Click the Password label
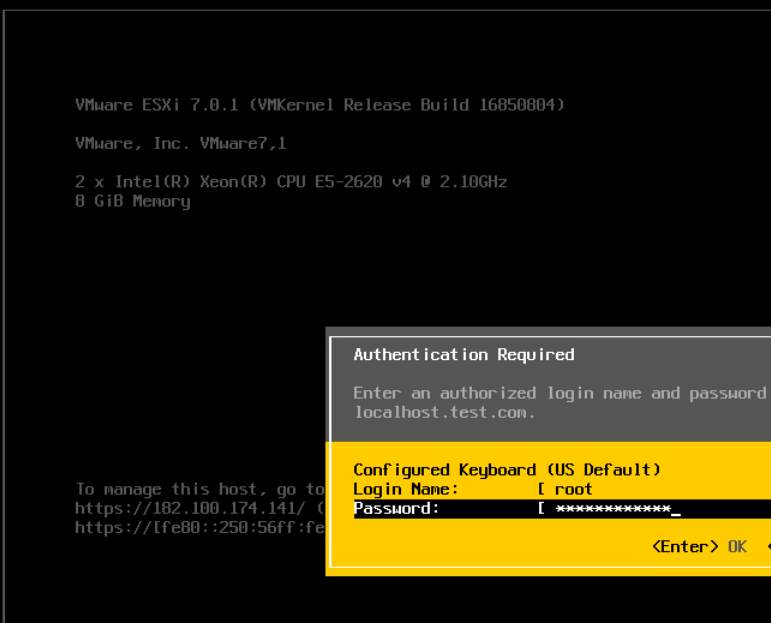Screen dimensions: 771x623 (397, 509)
